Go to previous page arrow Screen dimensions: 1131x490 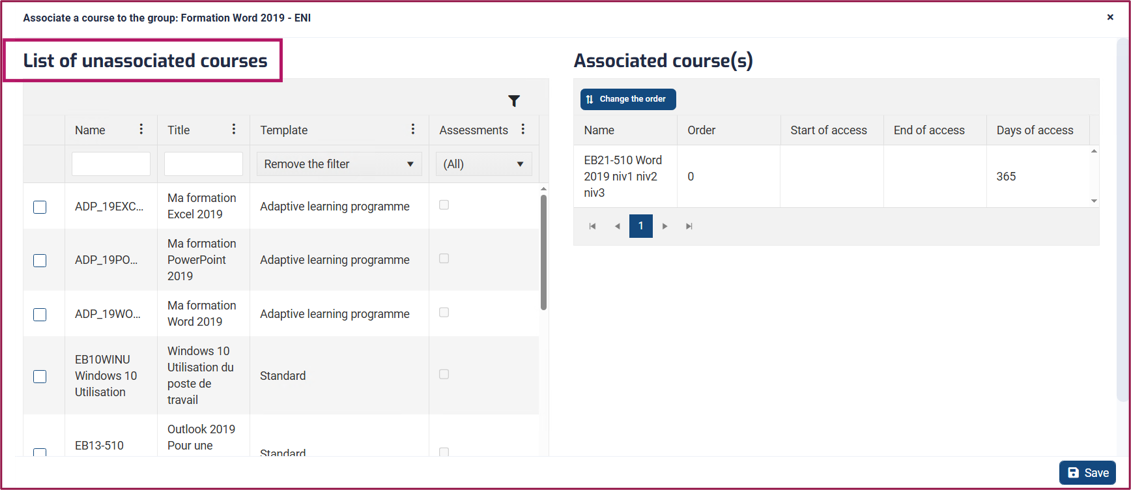pyautogui.click(x=617, y=226)
